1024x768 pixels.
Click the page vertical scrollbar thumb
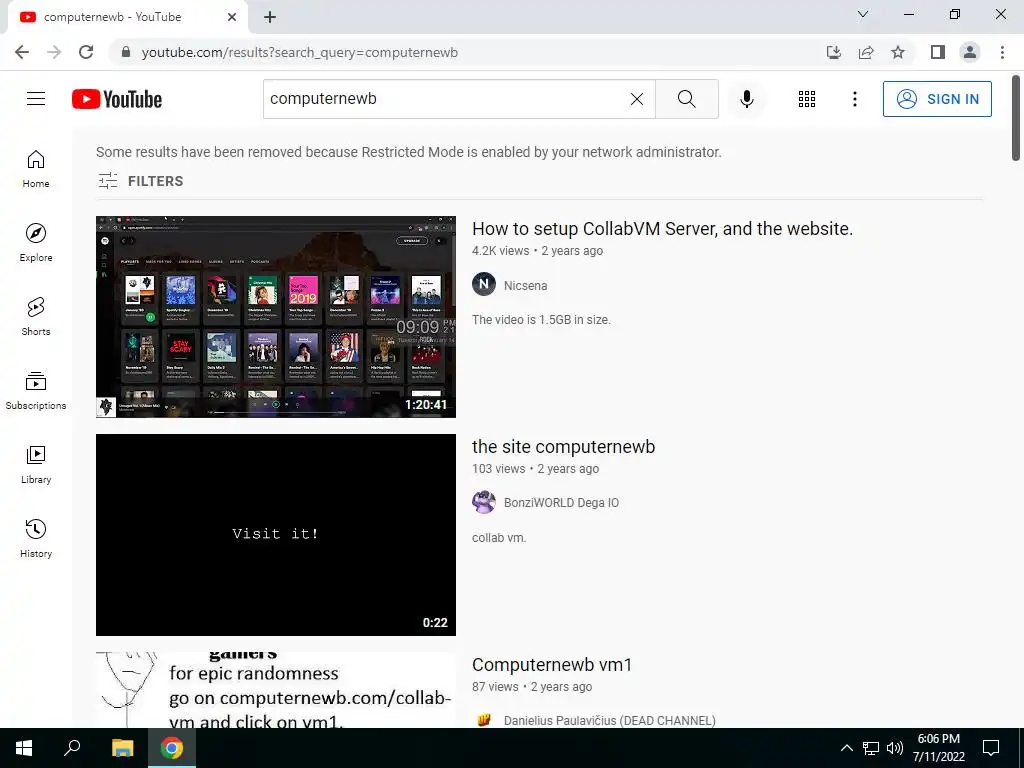1016,118
